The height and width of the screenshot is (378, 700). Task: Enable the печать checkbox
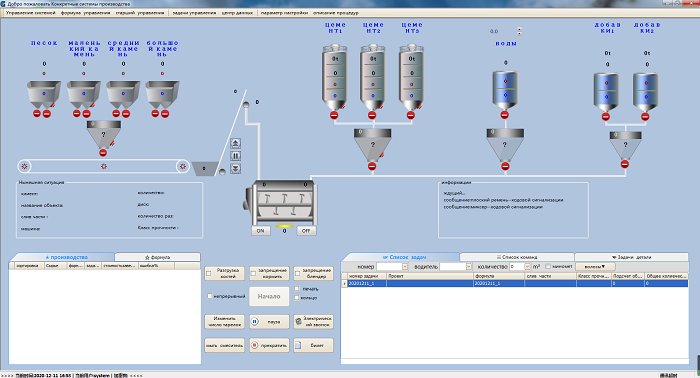(x=297, y=289)
